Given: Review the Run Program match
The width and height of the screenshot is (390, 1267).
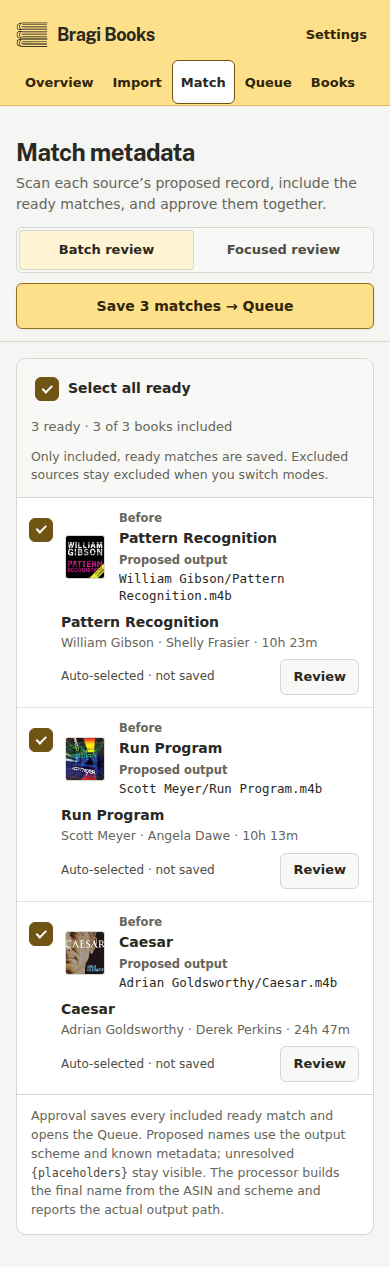Looking at the screenshot, I should (x=319, y=871).
